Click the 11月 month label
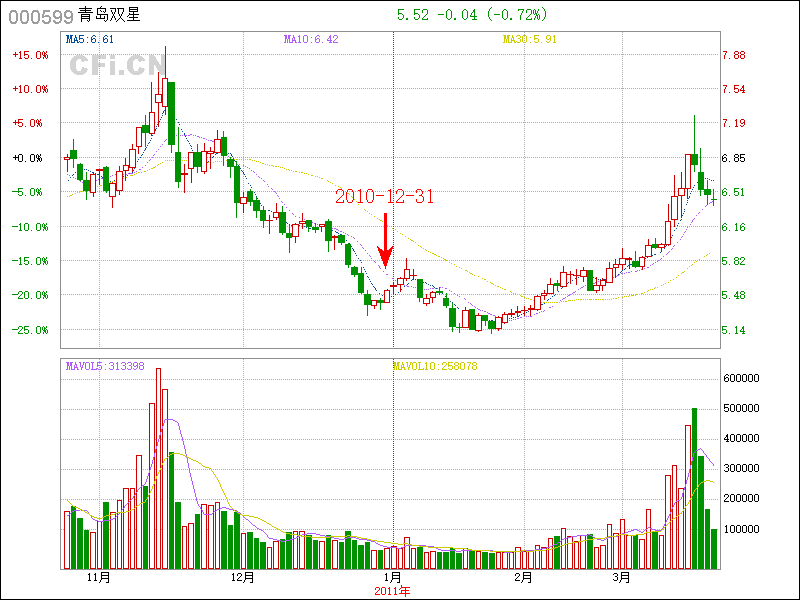This screenshot has height=600, width=800. click(99, 578)
